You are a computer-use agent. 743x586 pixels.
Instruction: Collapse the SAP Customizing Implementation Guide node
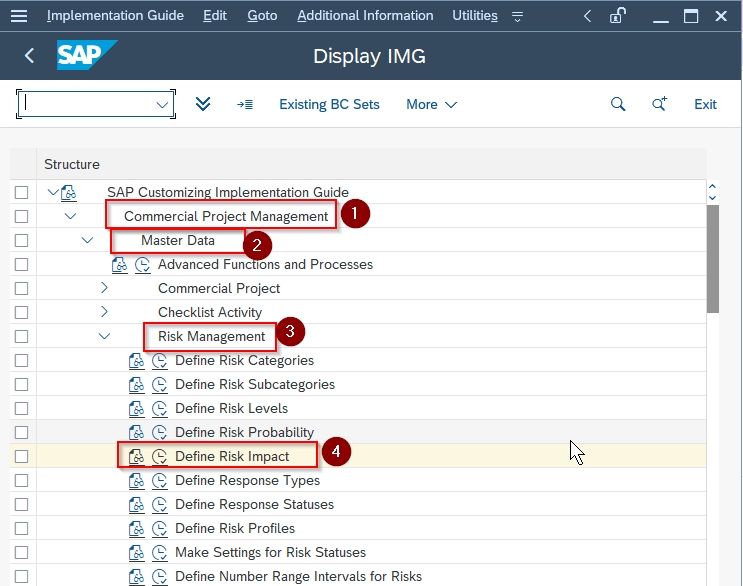click(x=53, y=192)
